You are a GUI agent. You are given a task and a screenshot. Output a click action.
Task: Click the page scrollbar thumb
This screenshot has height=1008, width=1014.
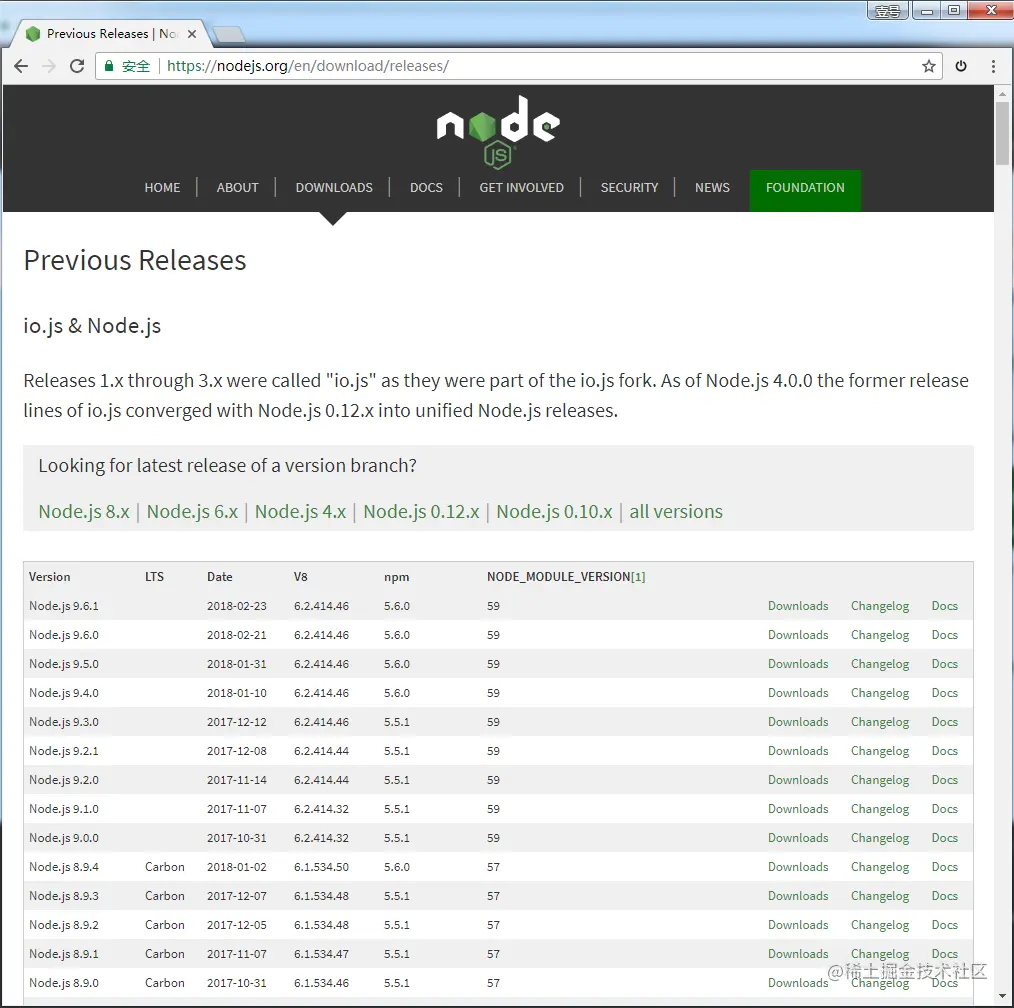coord(1002,133)
